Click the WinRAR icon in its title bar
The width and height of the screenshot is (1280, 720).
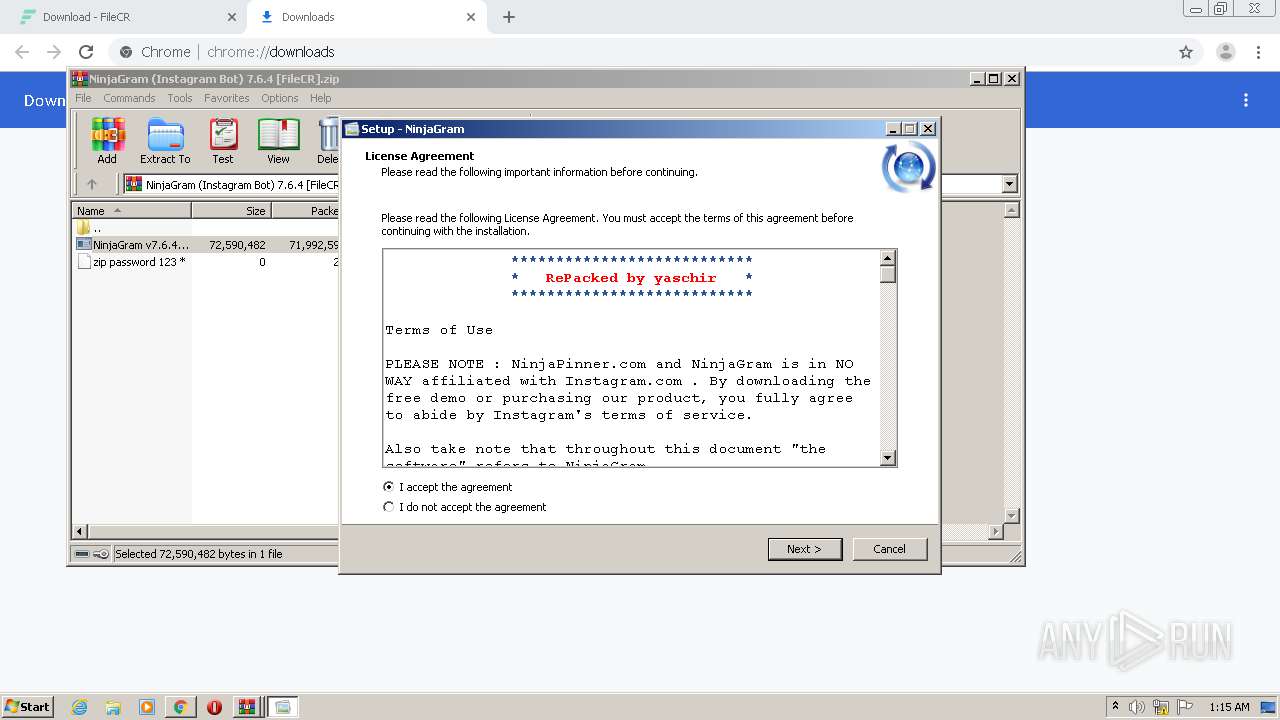coord(80,79)
